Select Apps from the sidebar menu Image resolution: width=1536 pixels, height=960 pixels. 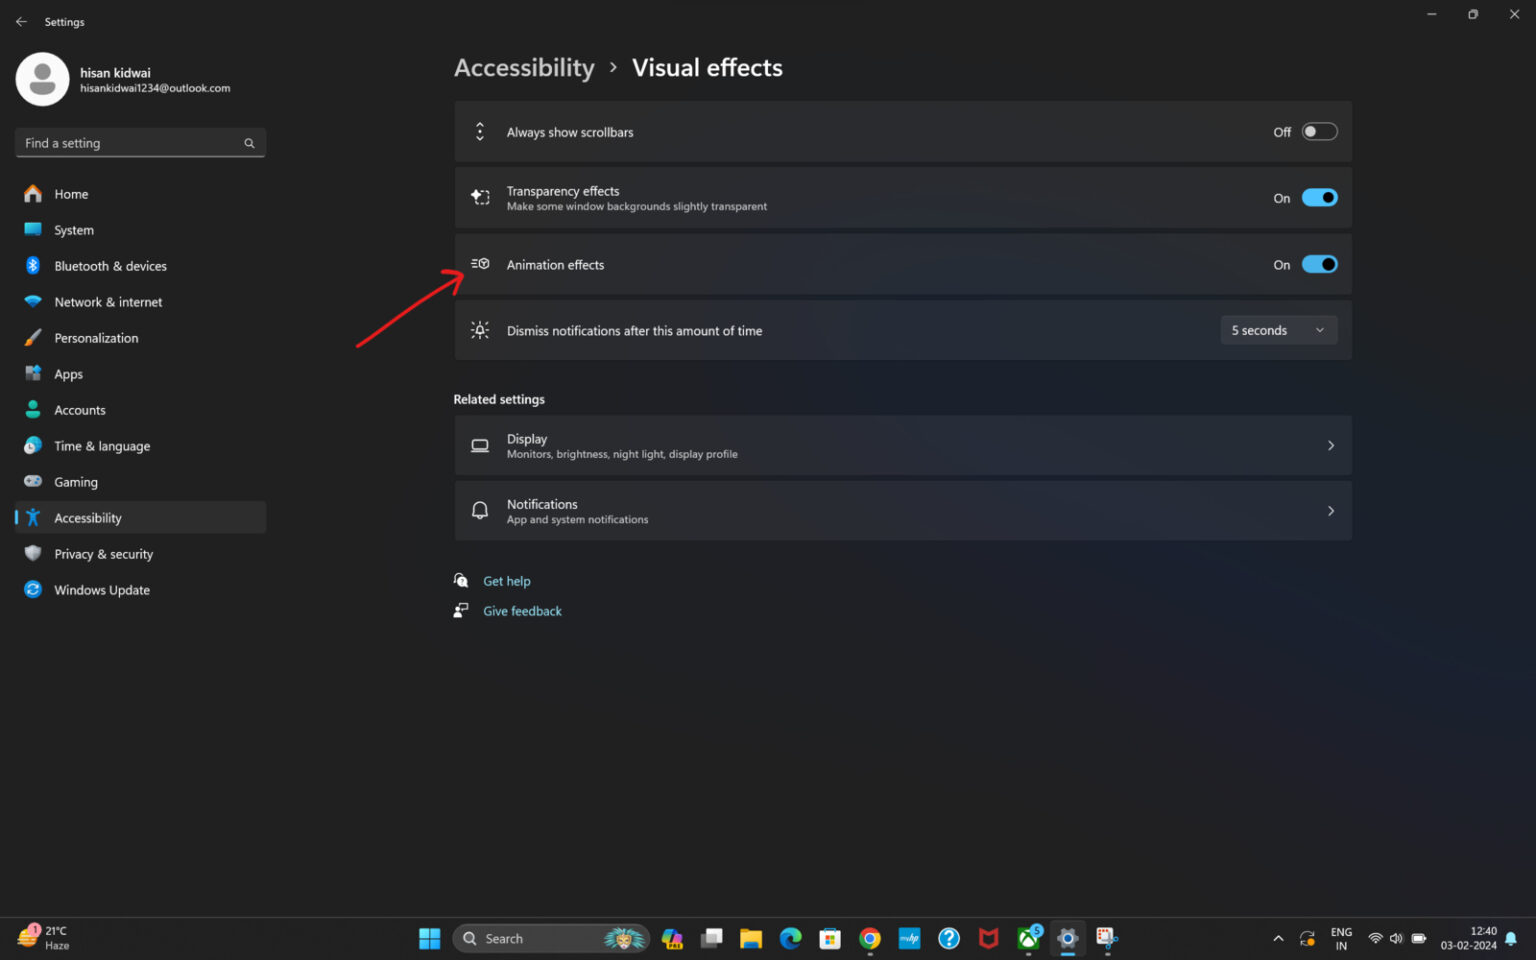pyautogui.click(x=68, y=373)
